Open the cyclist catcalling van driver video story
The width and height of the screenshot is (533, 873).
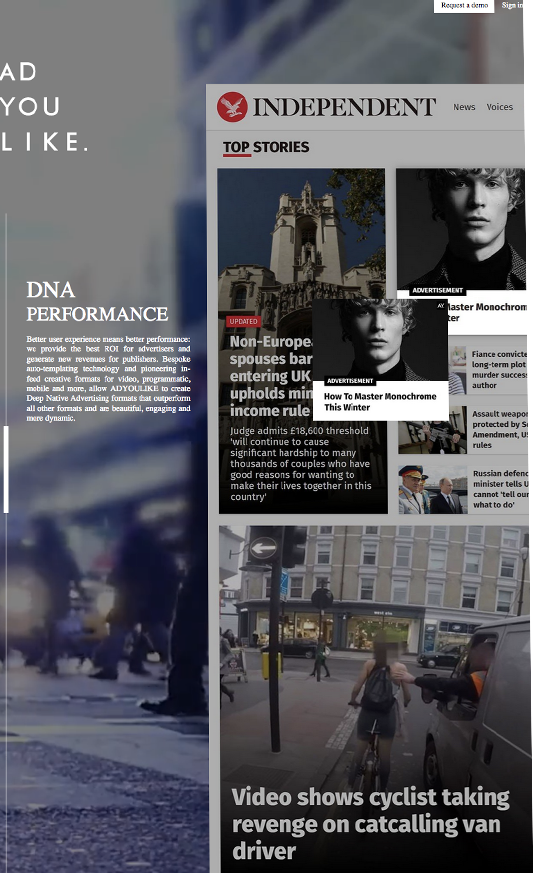[370, 824]
